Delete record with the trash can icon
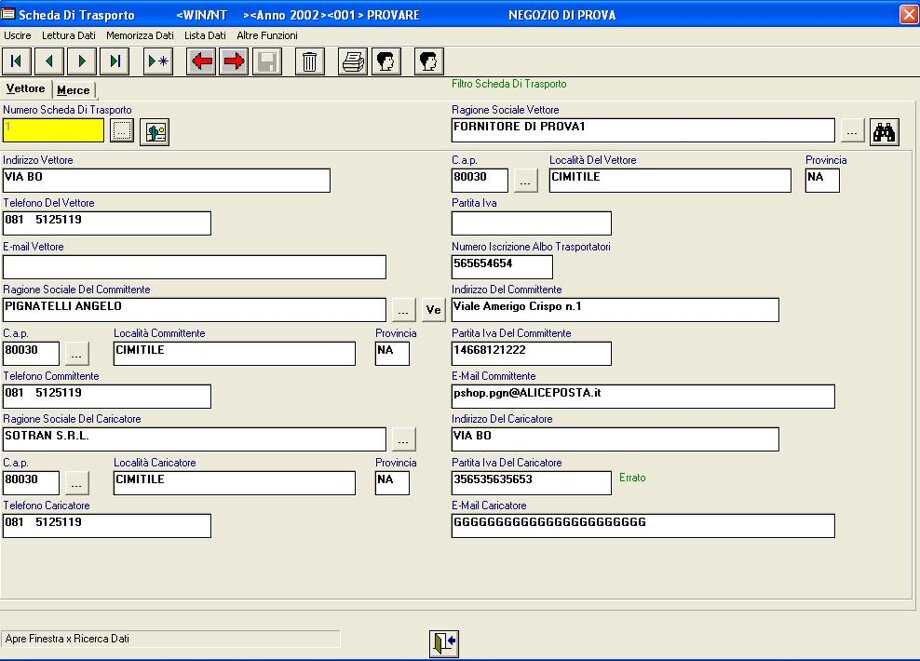Screen dimensions: 920x661 coord(310,62)
